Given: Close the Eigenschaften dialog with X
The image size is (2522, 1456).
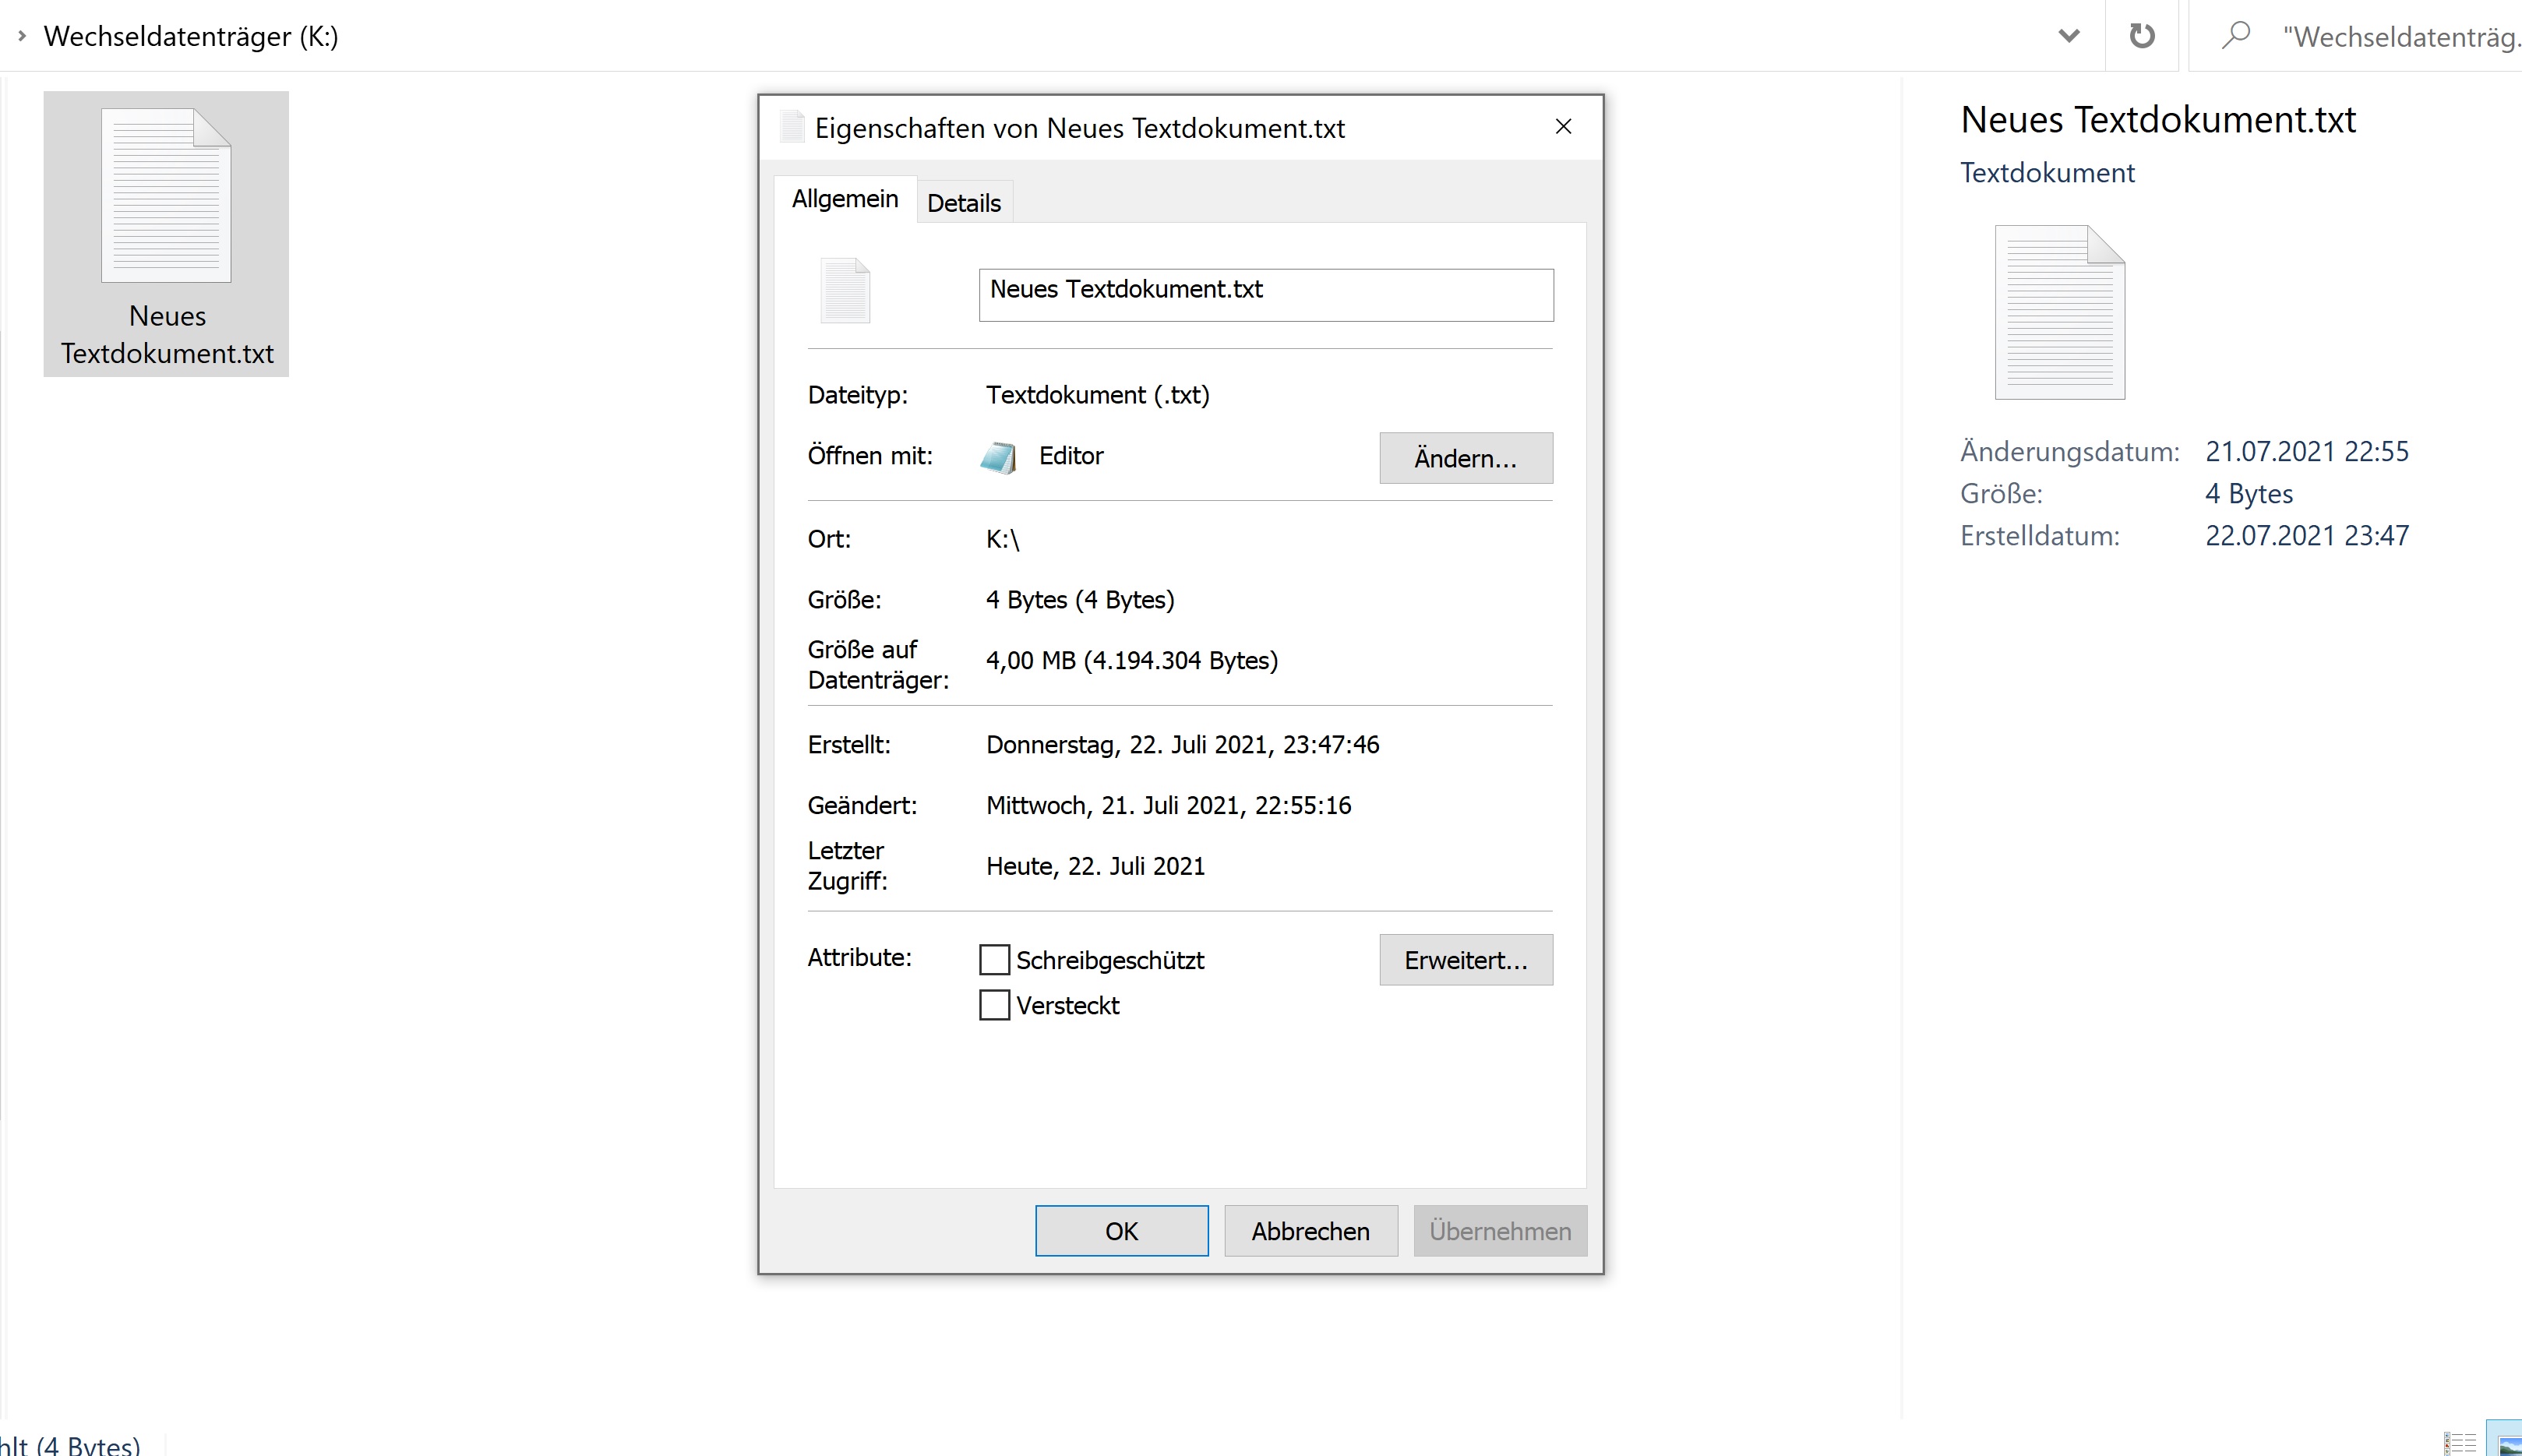Looking at the screenshot, I should coord(1563,127).
